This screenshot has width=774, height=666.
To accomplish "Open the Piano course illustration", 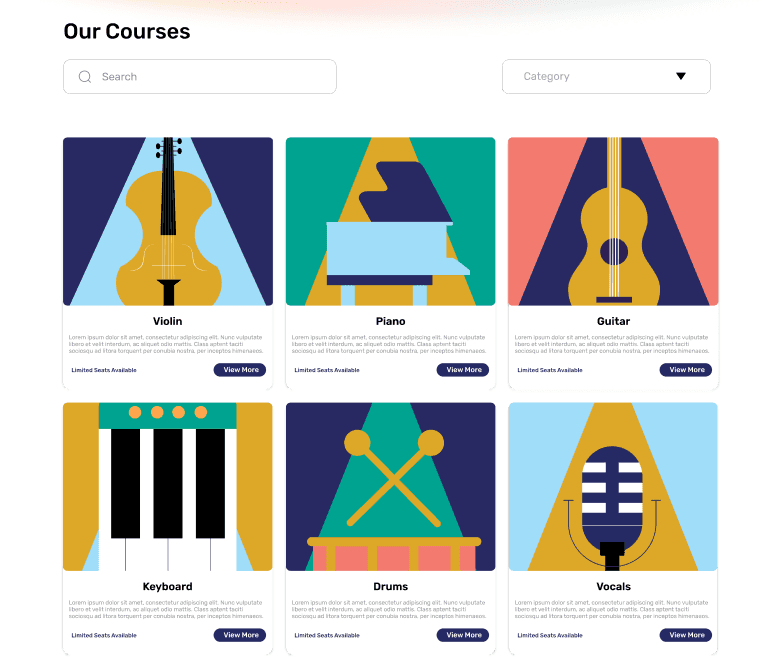I will pyautogui.click(x=390, y=221).
